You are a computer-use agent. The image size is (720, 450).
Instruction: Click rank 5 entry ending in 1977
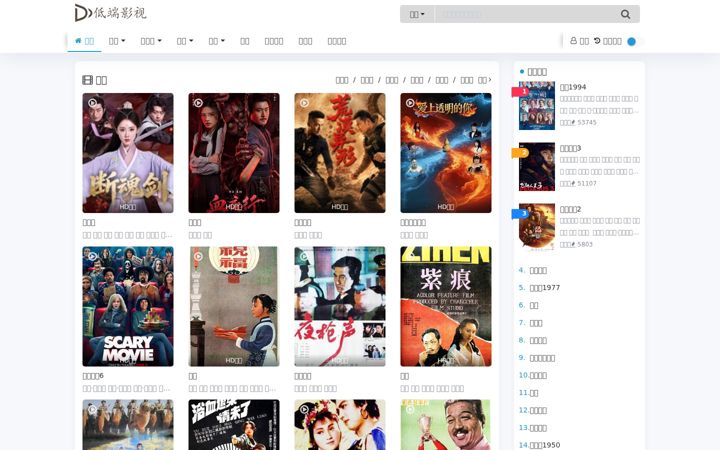545,287
